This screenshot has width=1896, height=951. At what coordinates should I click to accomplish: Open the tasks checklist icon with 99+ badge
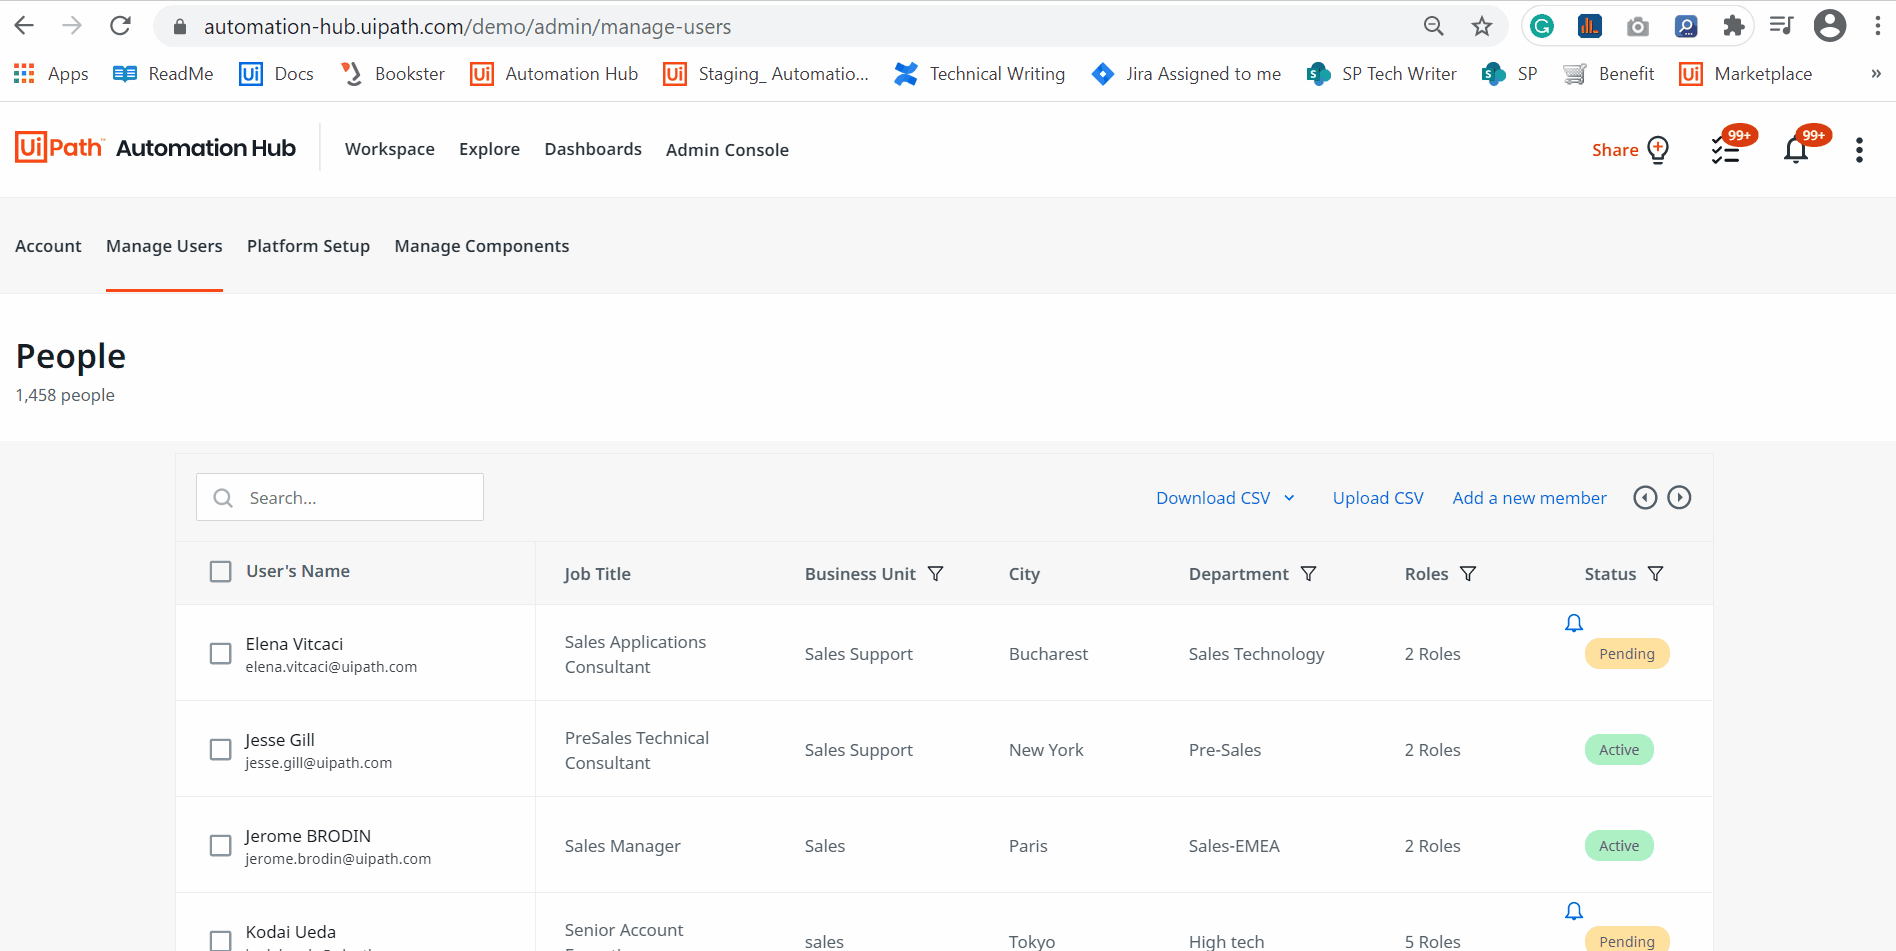pos(1727,149)
